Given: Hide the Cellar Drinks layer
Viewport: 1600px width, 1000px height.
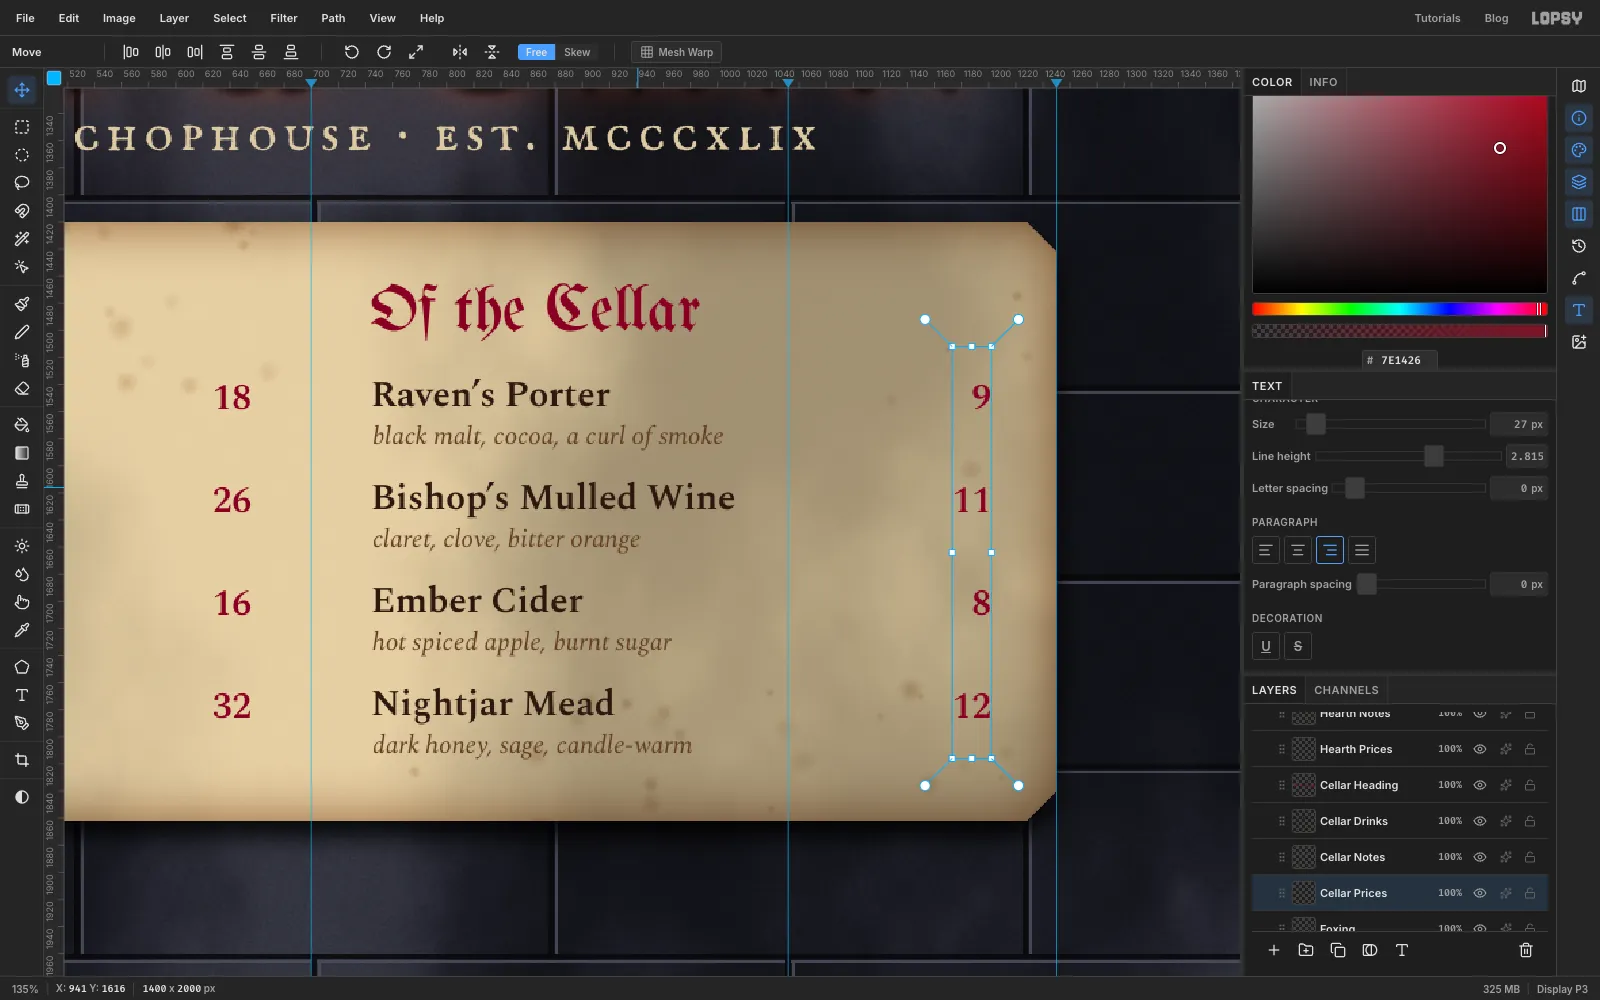Looking at the screenshot, I should point(1480,821).
